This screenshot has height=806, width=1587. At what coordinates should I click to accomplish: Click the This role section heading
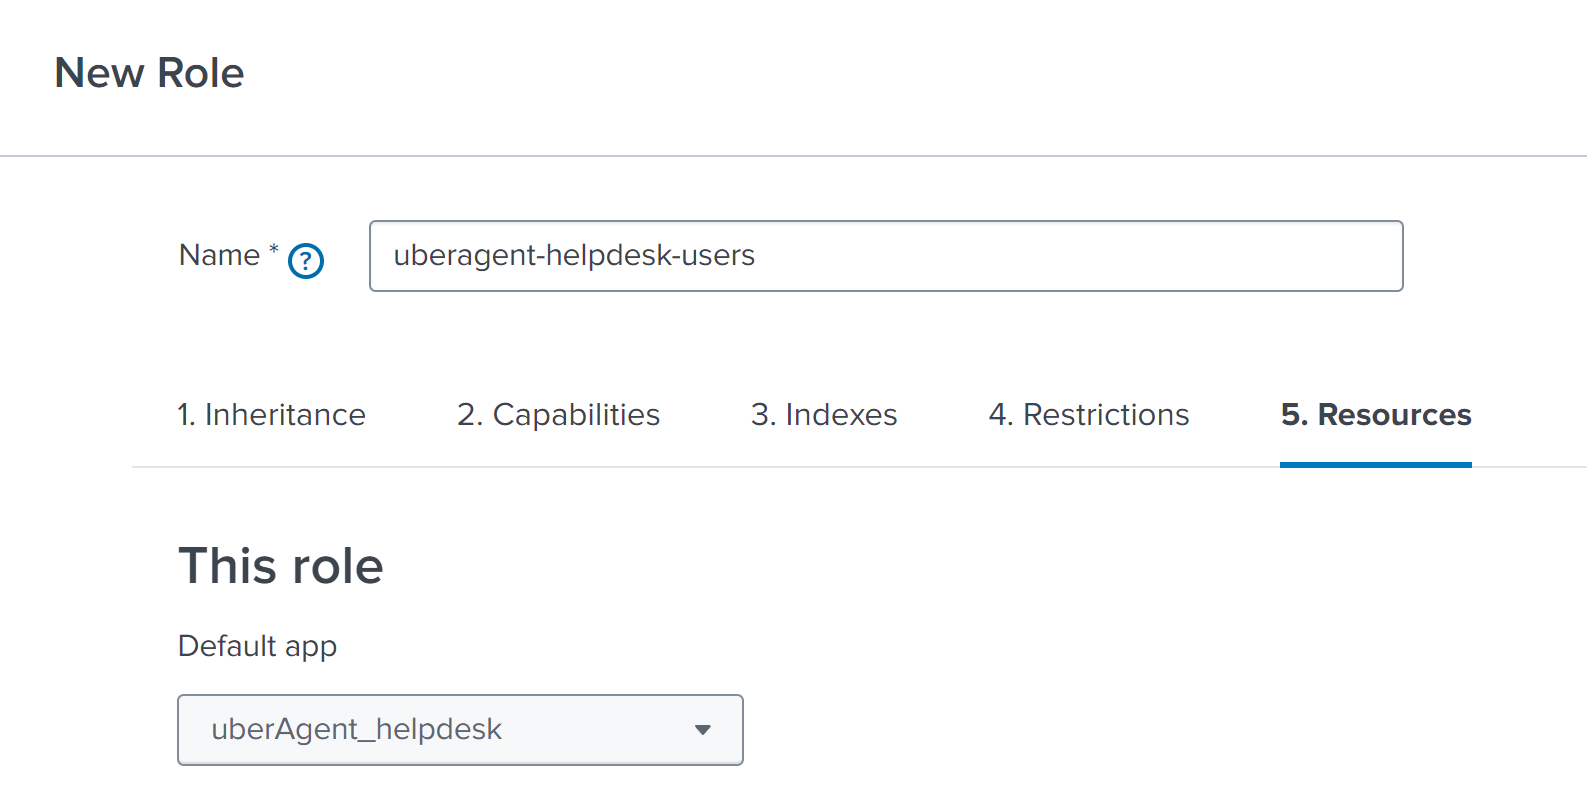coord(280,566)
